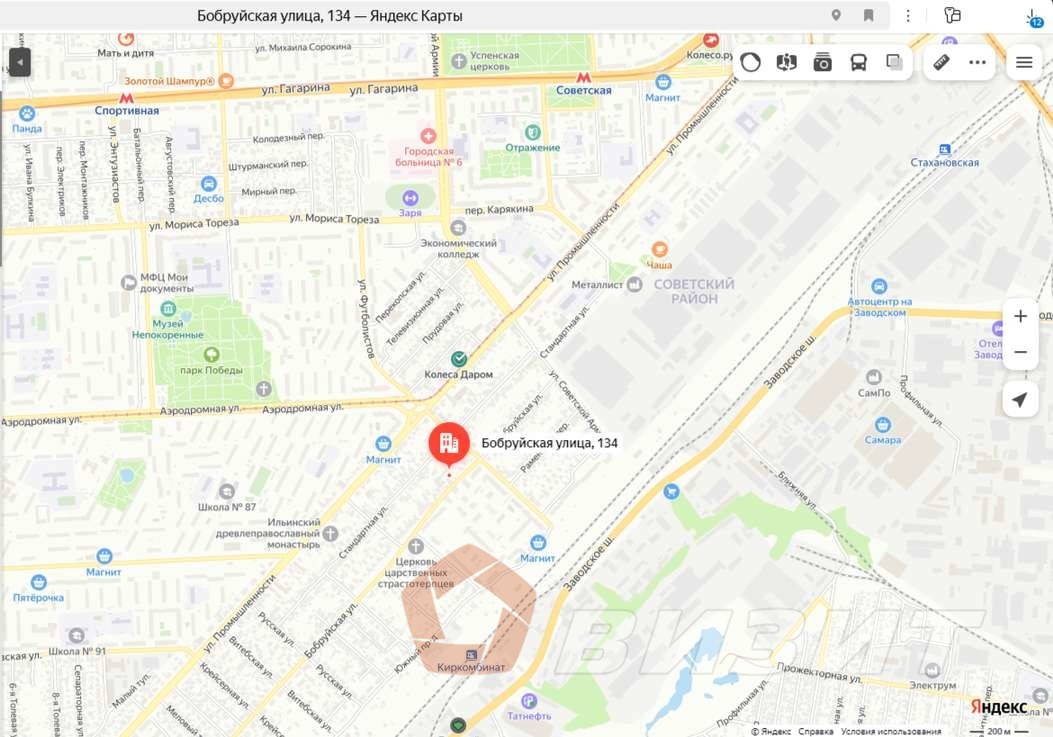Open the browser downloads icon

pyautogui.click(x=1034, y=19)
